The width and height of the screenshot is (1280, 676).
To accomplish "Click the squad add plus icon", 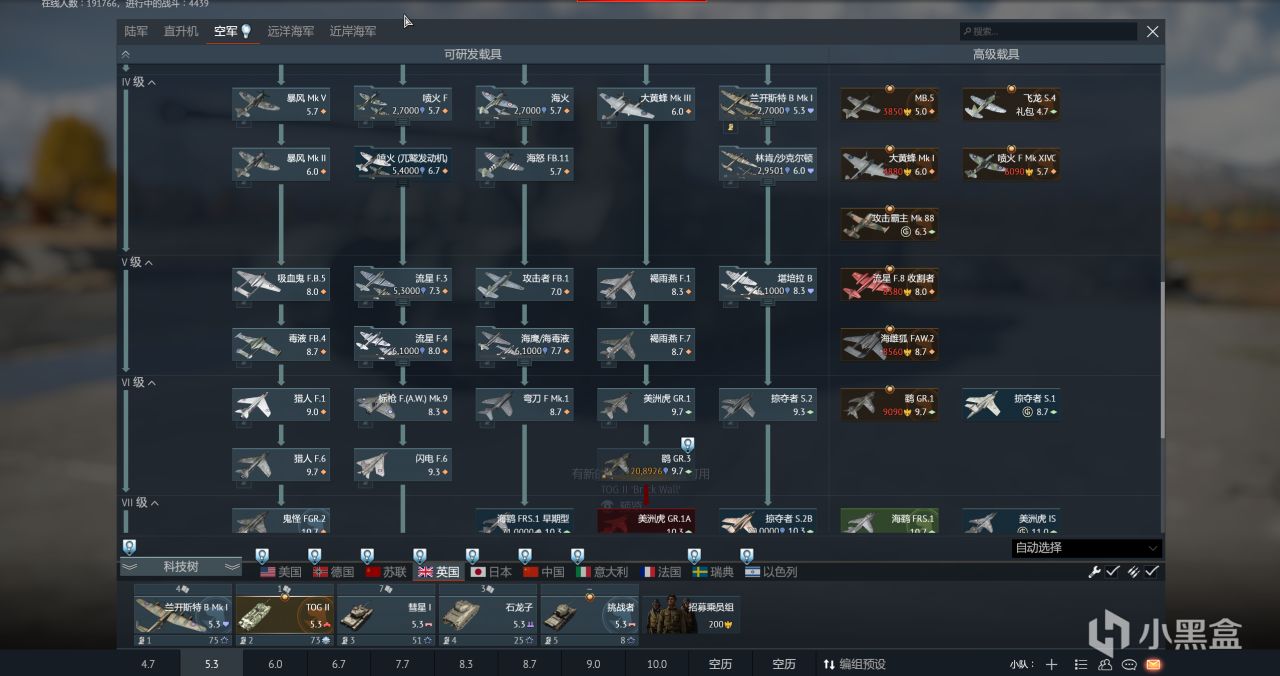I will (x=1051, y=664).
